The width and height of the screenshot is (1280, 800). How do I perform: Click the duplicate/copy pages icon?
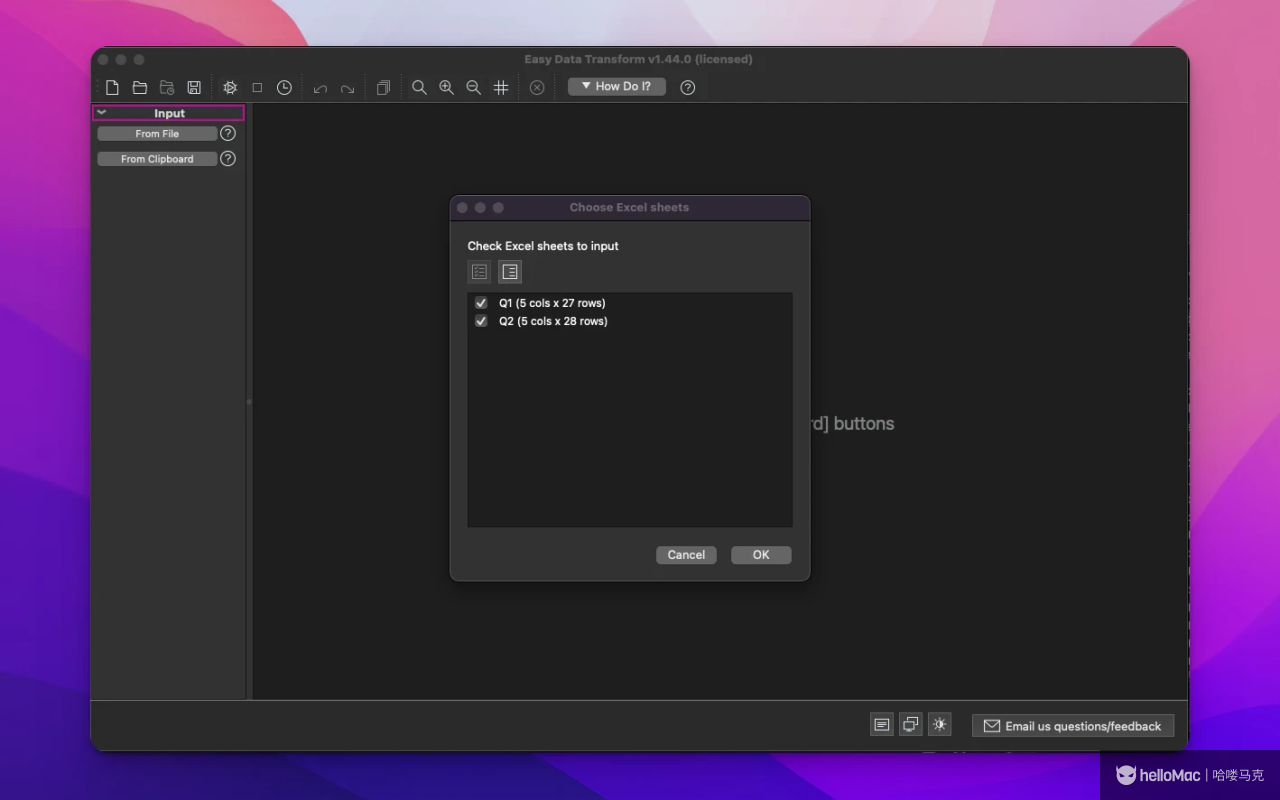pyautogui.click(x=383, y=88)
